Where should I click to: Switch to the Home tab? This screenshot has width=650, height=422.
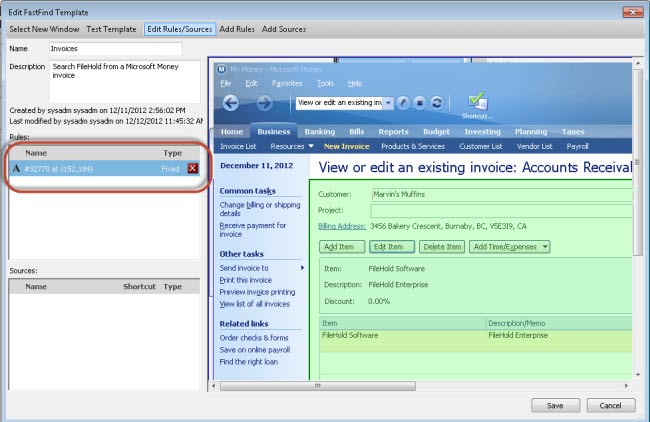point(232,131)
